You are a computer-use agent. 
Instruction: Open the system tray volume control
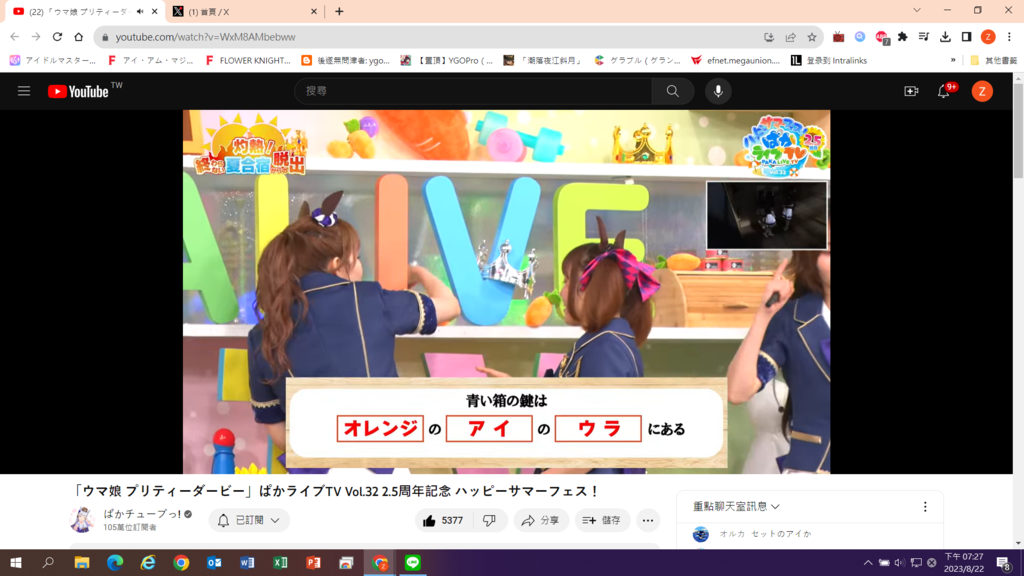click(900, 562)
